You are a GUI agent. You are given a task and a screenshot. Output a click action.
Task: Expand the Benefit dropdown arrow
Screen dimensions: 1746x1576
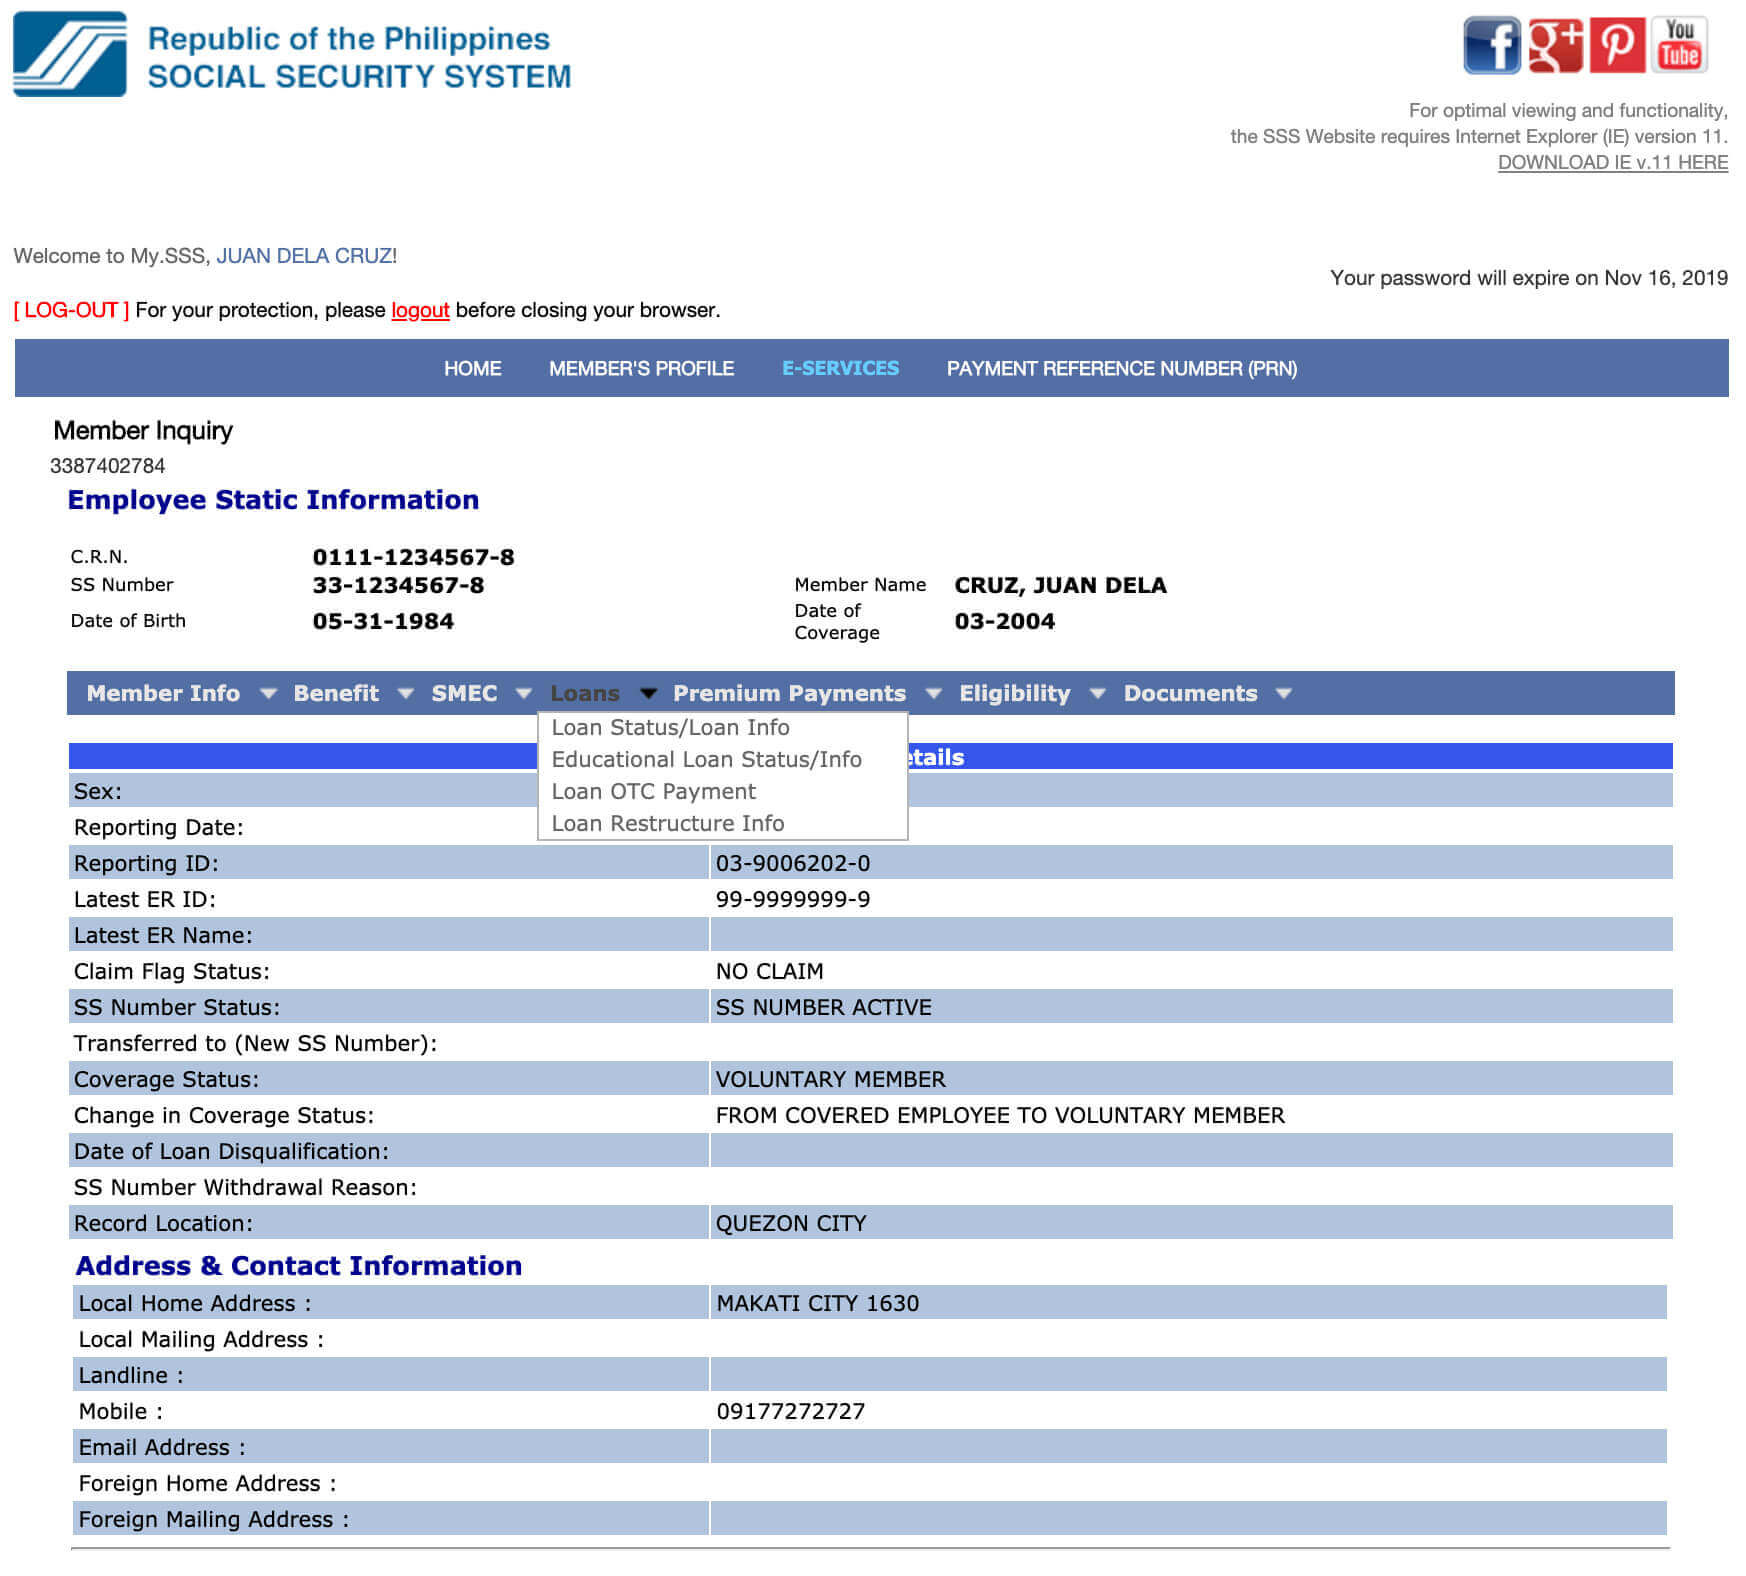click(405, 693)
